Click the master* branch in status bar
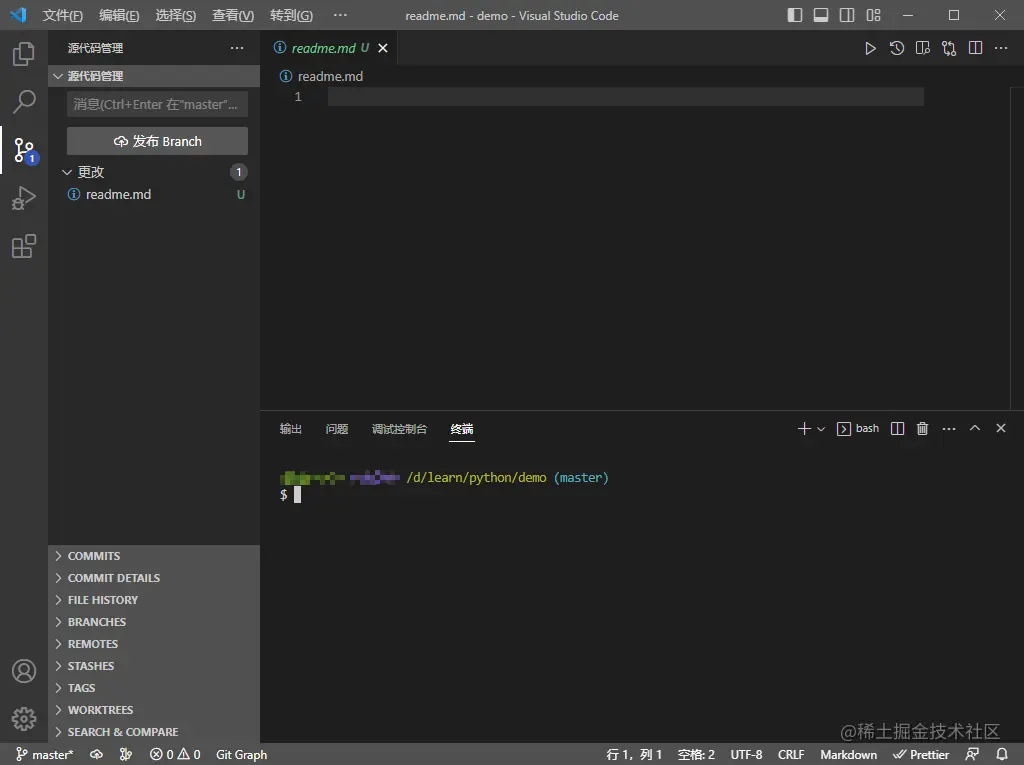 tap(44, 755)
